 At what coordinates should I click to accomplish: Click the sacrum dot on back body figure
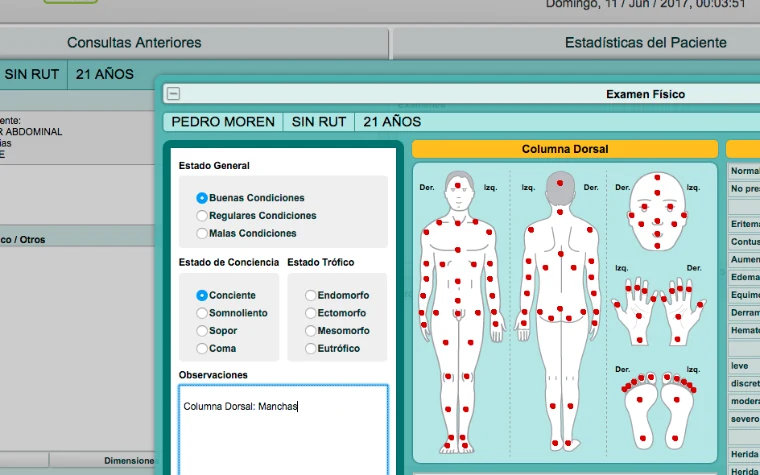click(560, 308)
